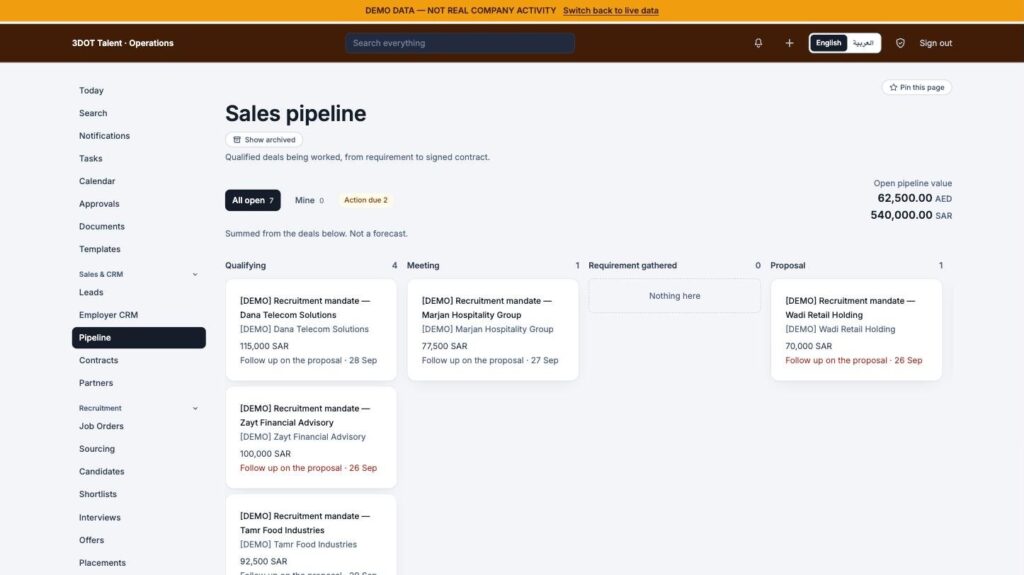Click the Sales pipeline heading
The image size is (1024, 575).
click(x=295, y=113)
